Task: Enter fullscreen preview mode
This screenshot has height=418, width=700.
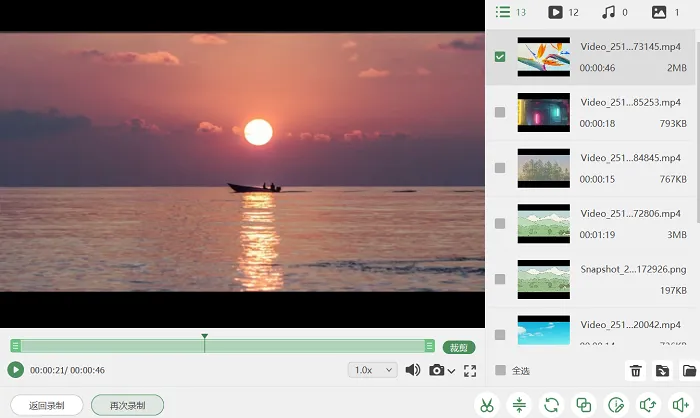Action: (x=470, y=370)
